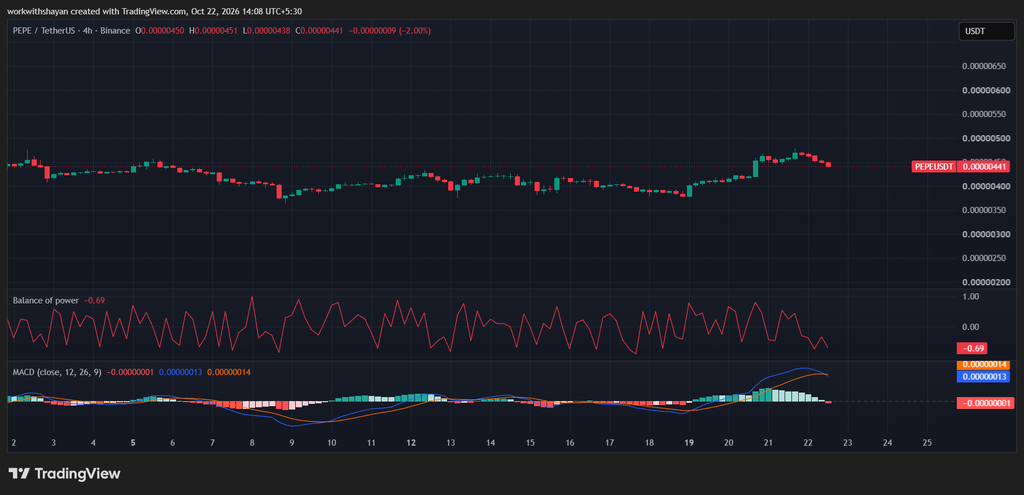1024x495 pixels.
Task: Click the 0.00000300 price axis label
Action: tap(985, 234)
